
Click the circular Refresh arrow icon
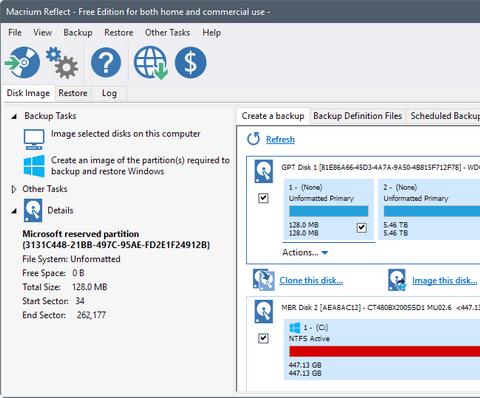coord(253,139)
